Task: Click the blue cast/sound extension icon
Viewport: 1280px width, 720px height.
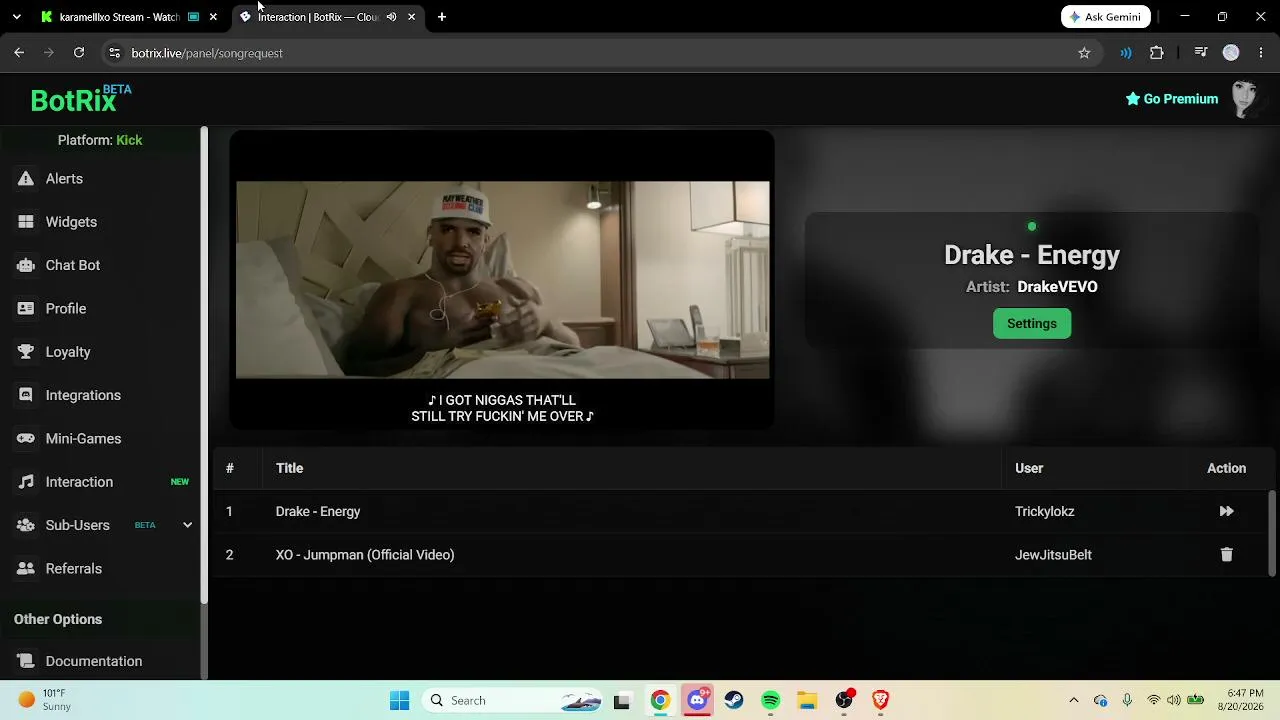Action: pos(1126,53)
